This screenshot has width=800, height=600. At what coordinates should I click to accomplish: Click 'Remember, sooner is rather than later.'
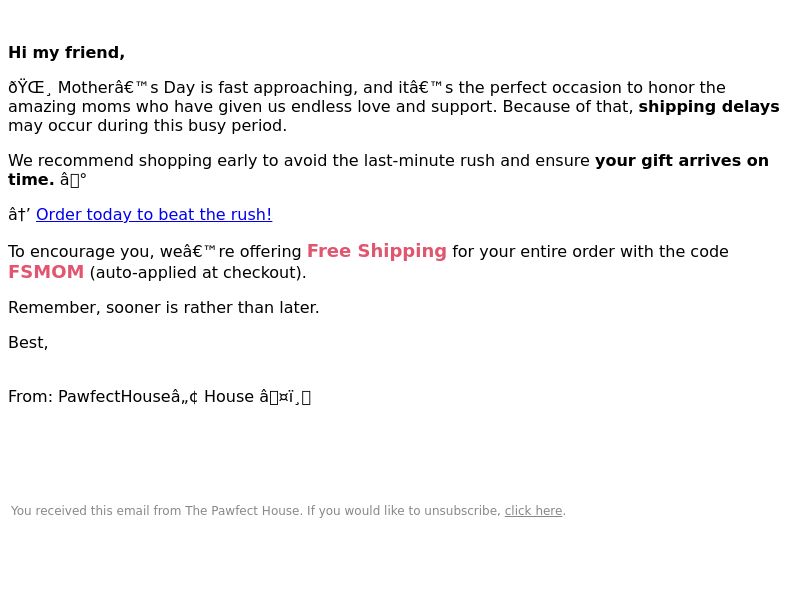coord(164,308)
